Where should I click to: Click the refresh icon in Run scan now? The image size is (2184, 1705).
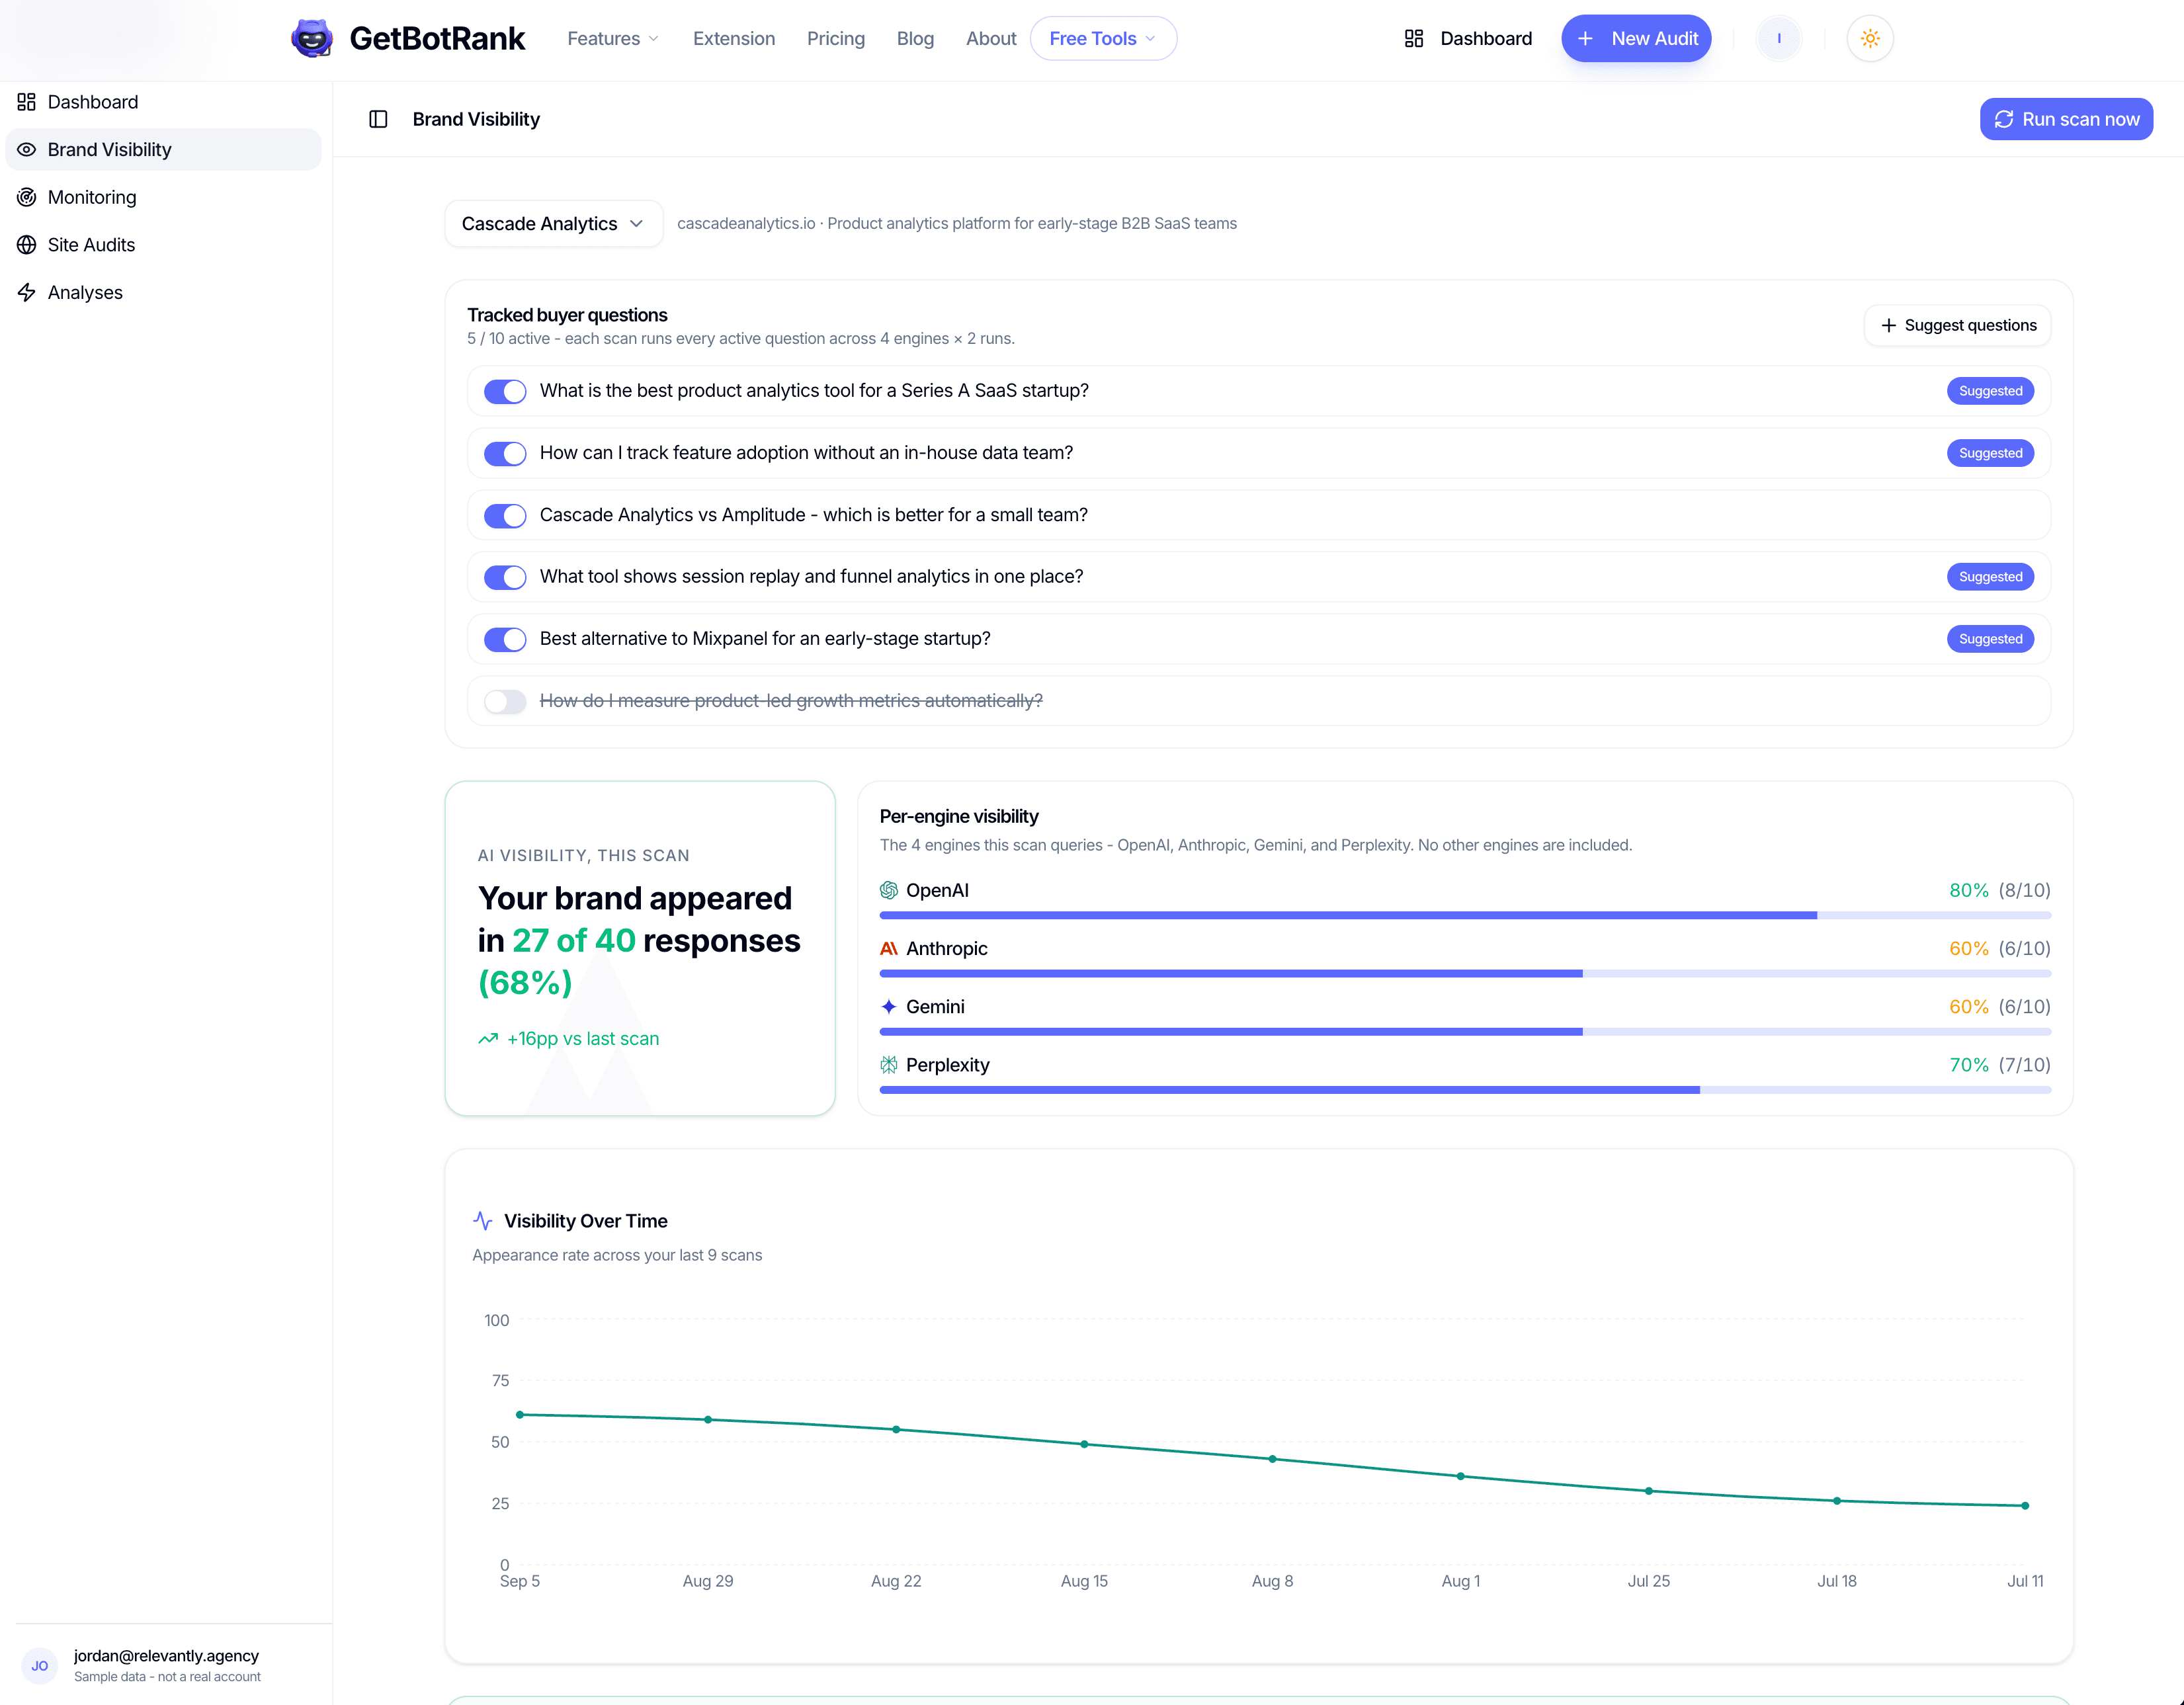[x=2003, y=119]
